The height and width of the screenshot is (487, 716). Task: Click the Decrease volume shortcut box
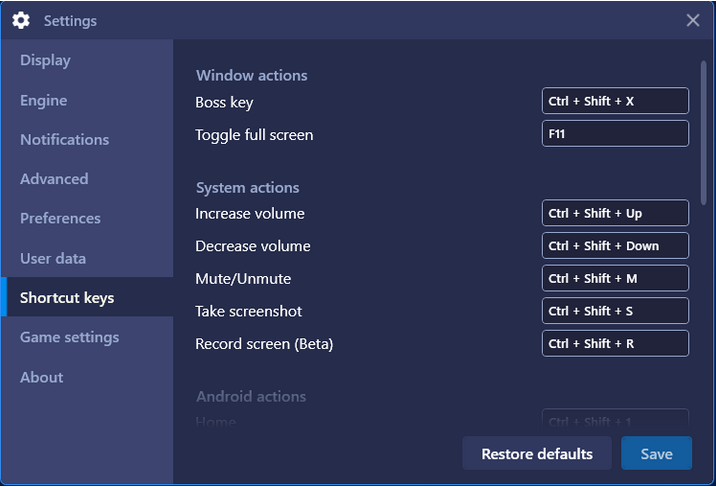coord(615,246)
